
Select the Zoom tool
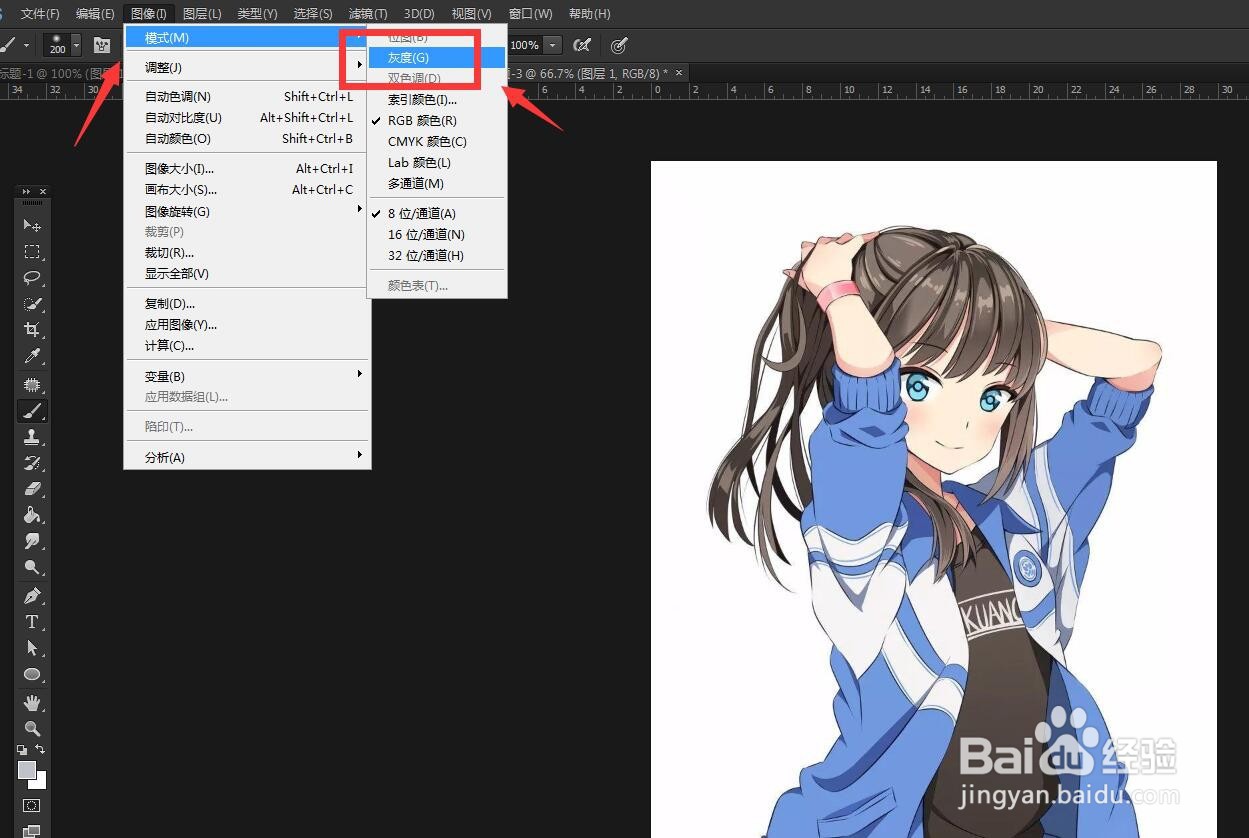pyautogui.click(x=32, y=728)
